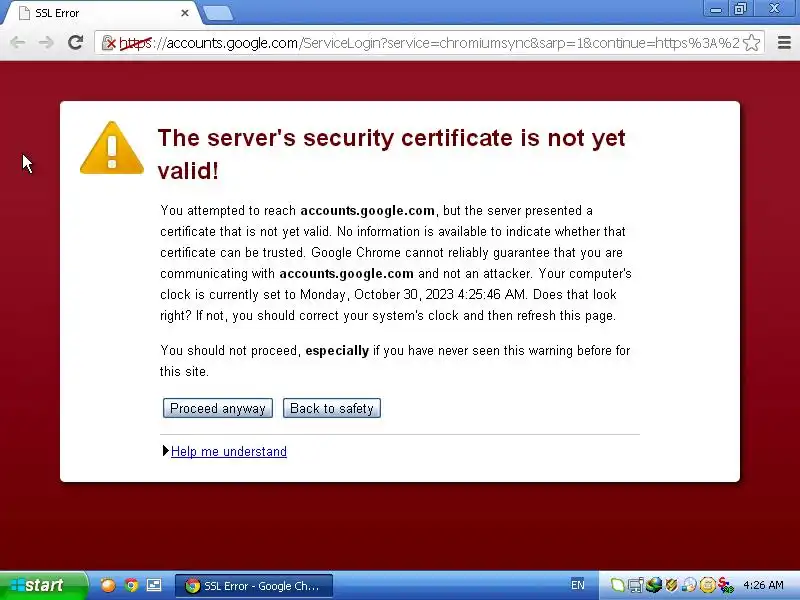Click the 4:26 AM system clock
This screenshot has width=800, height=600.
pos(763,585)
